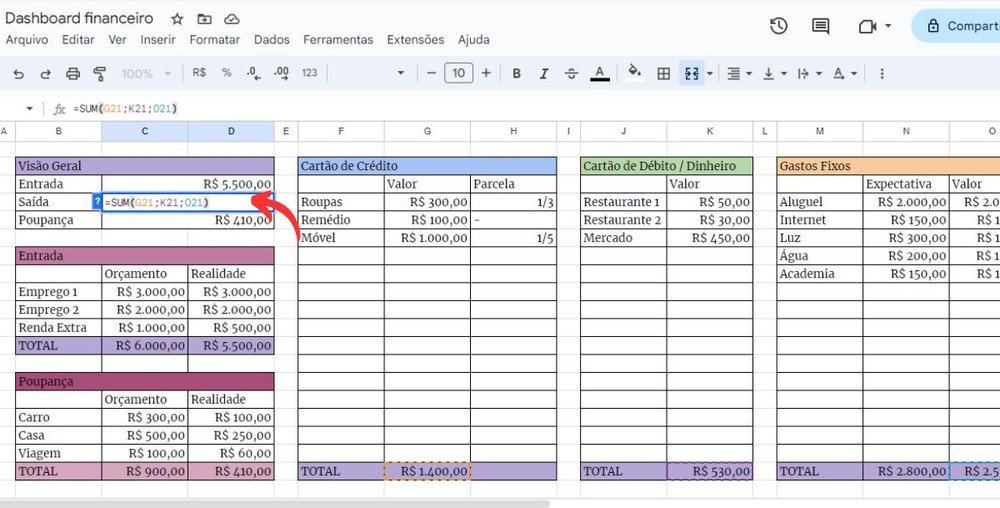Redo the last action
This screenshot has height=508, width=1000.
(x=45, y=74)
